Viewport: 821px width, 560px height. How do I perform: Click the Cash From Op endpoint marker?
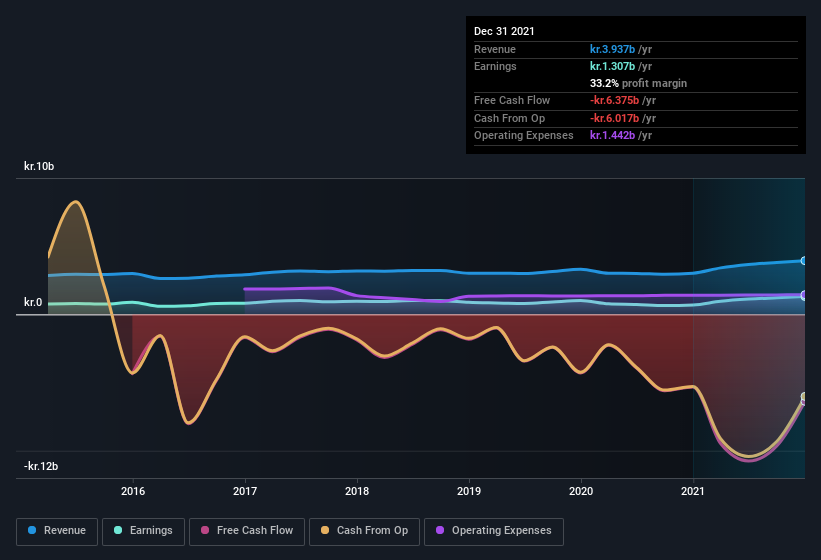804,397
